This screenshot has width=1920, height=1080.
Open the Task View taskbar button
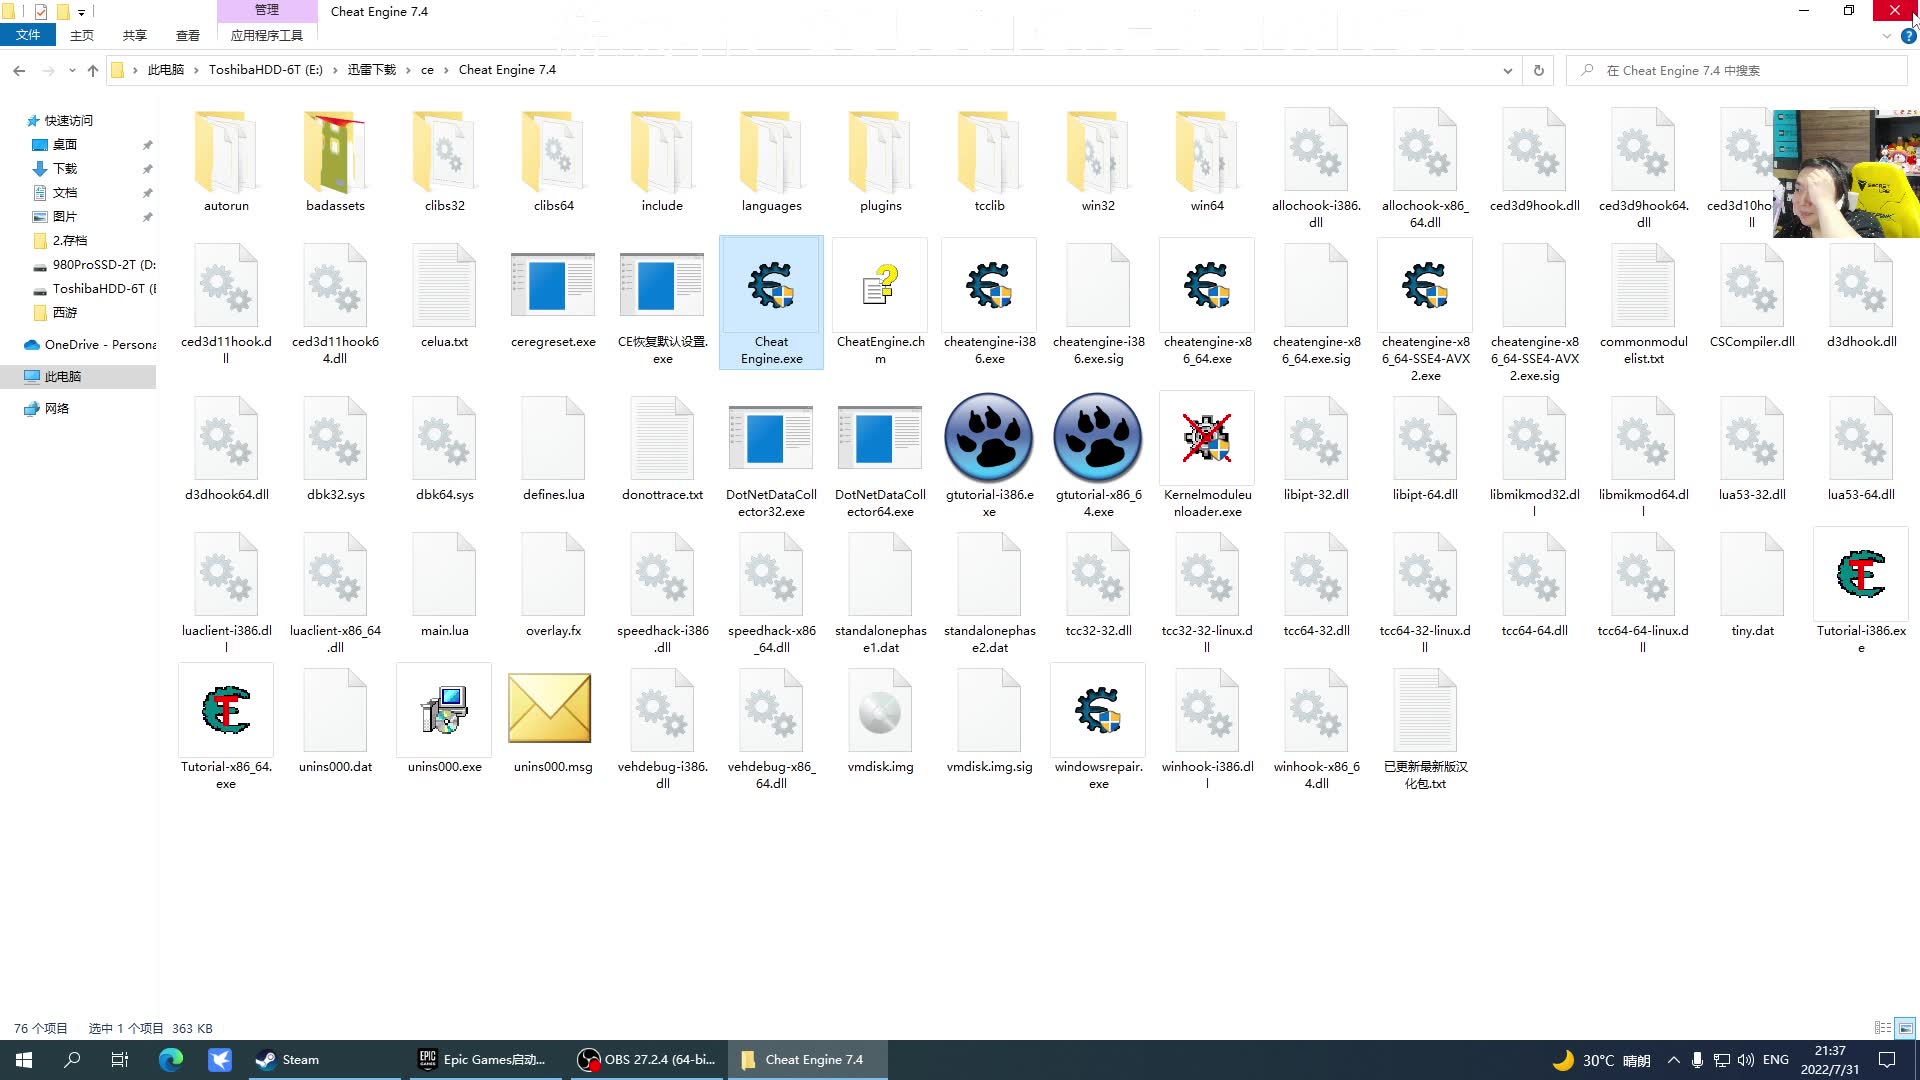pyautogui.click(x=120, y=1060)
